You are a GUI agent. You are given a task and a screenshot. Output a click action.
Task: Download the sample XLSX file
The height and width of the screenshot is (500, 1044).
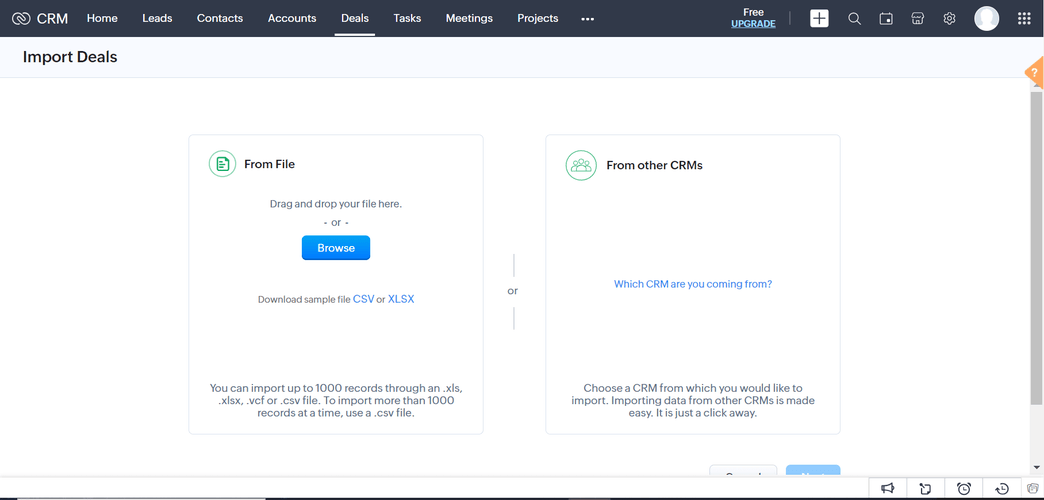401,299
